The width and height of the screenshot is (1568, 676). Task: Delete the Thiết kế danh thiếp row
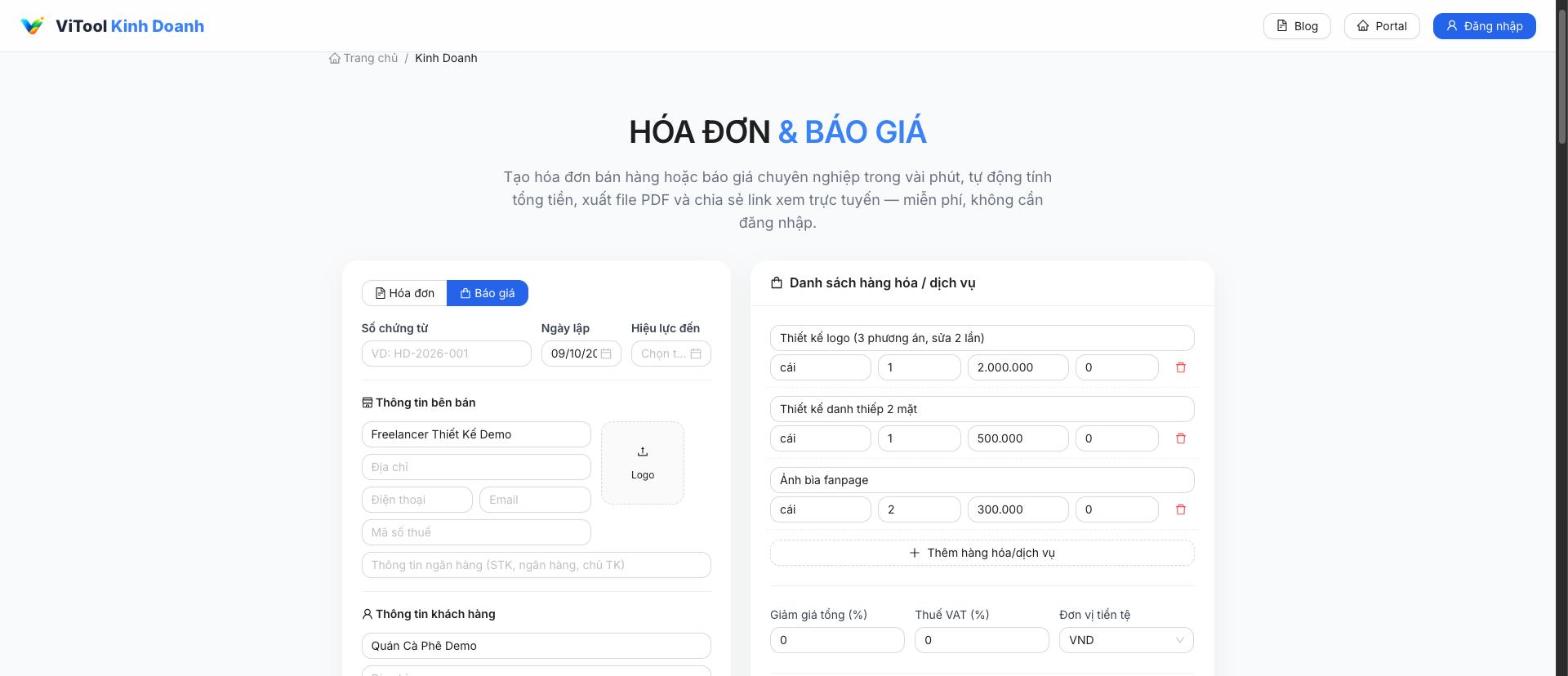coord(1180,438)
